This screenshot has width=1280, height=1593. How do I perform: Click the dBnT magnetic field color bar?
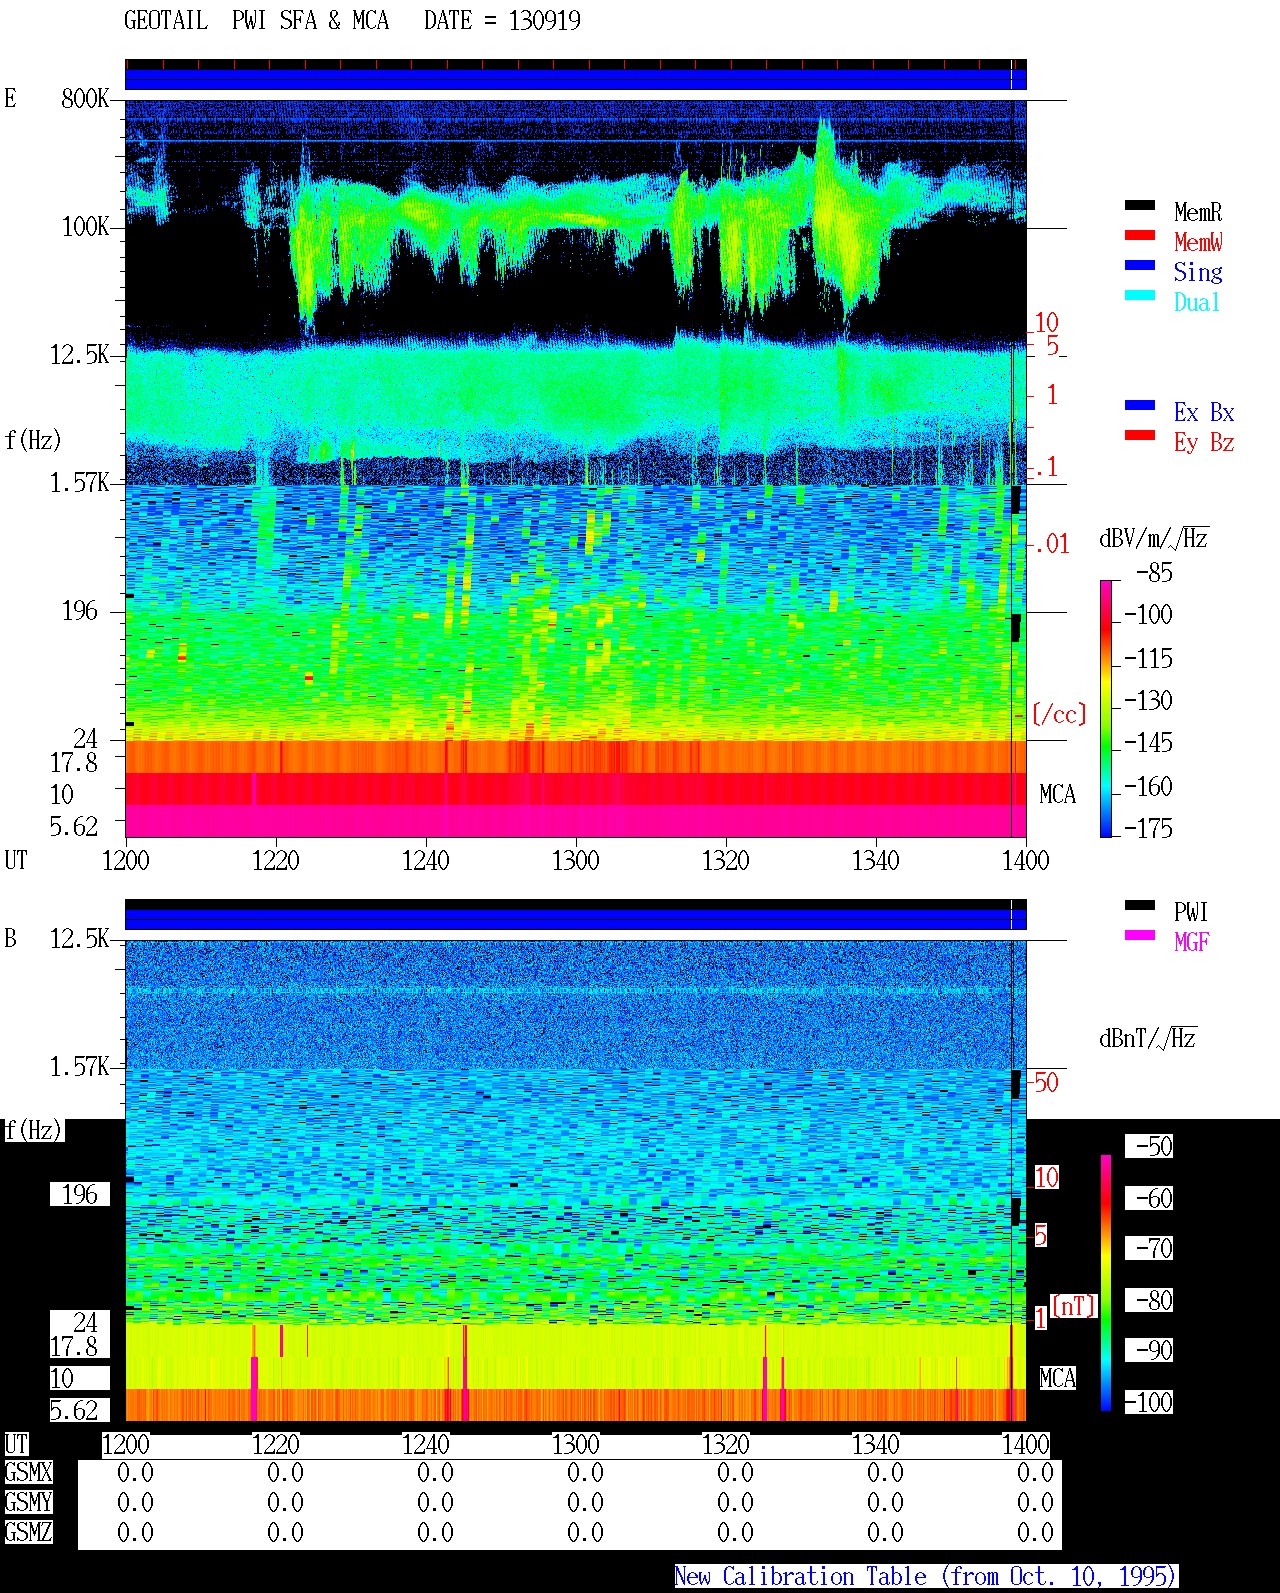pyautogui.click(x=1106, y=1283)
